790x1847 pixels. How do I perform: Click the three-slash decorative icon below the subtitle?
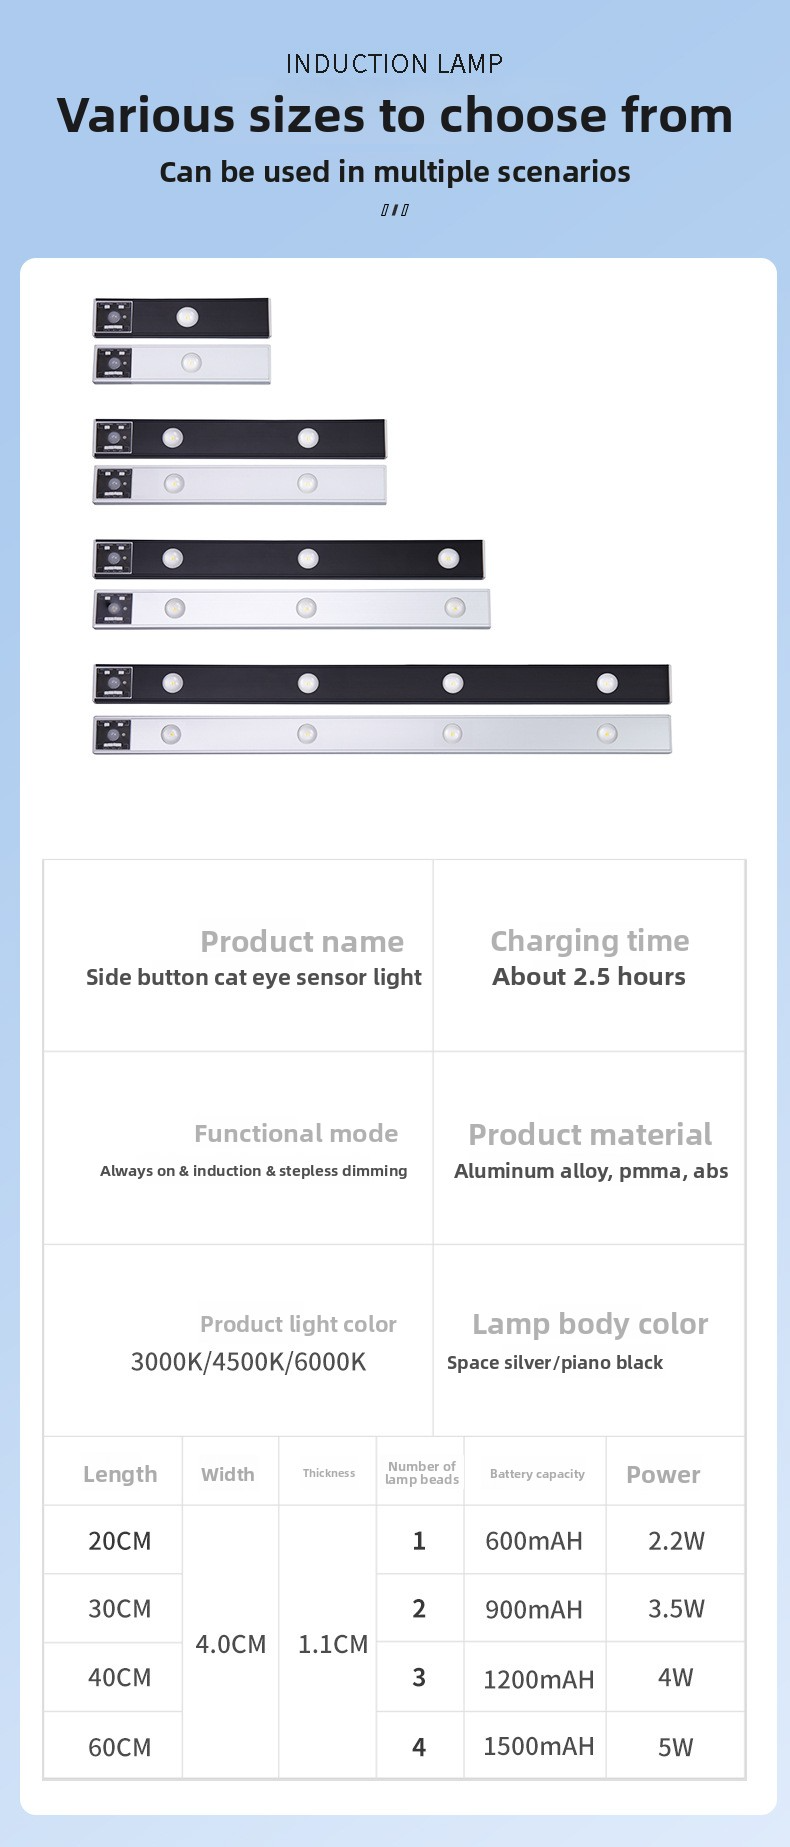(x=395, y=210)
